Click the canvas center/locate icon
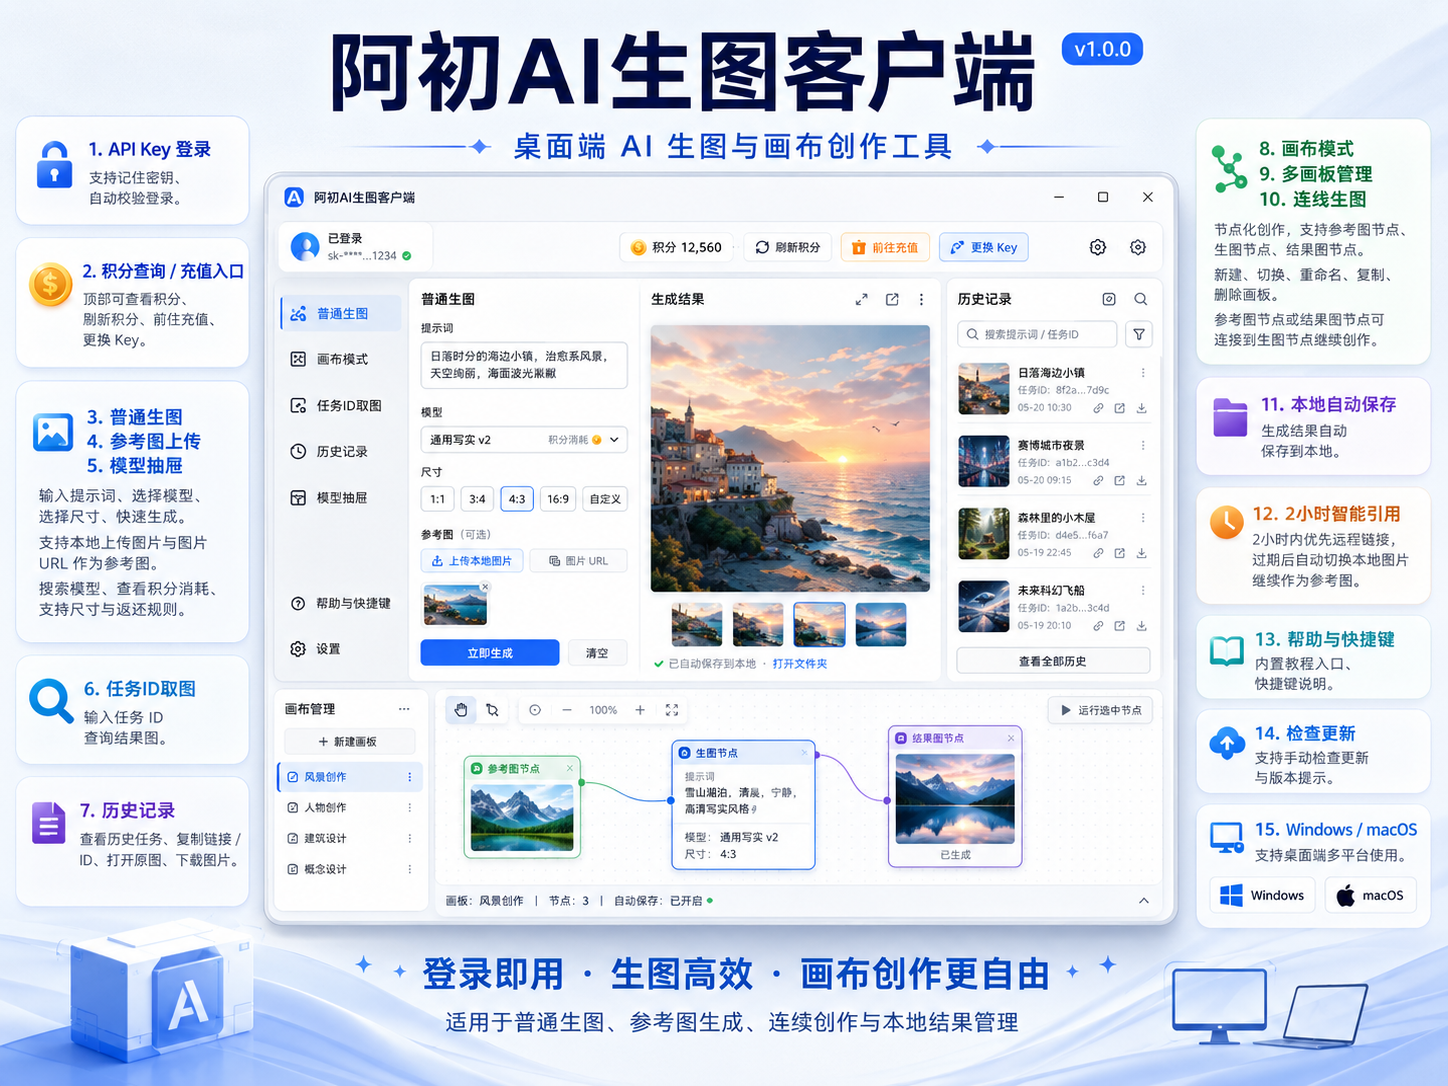Viewport: 1448px width, 1086px height. click(x=535, y=710)
